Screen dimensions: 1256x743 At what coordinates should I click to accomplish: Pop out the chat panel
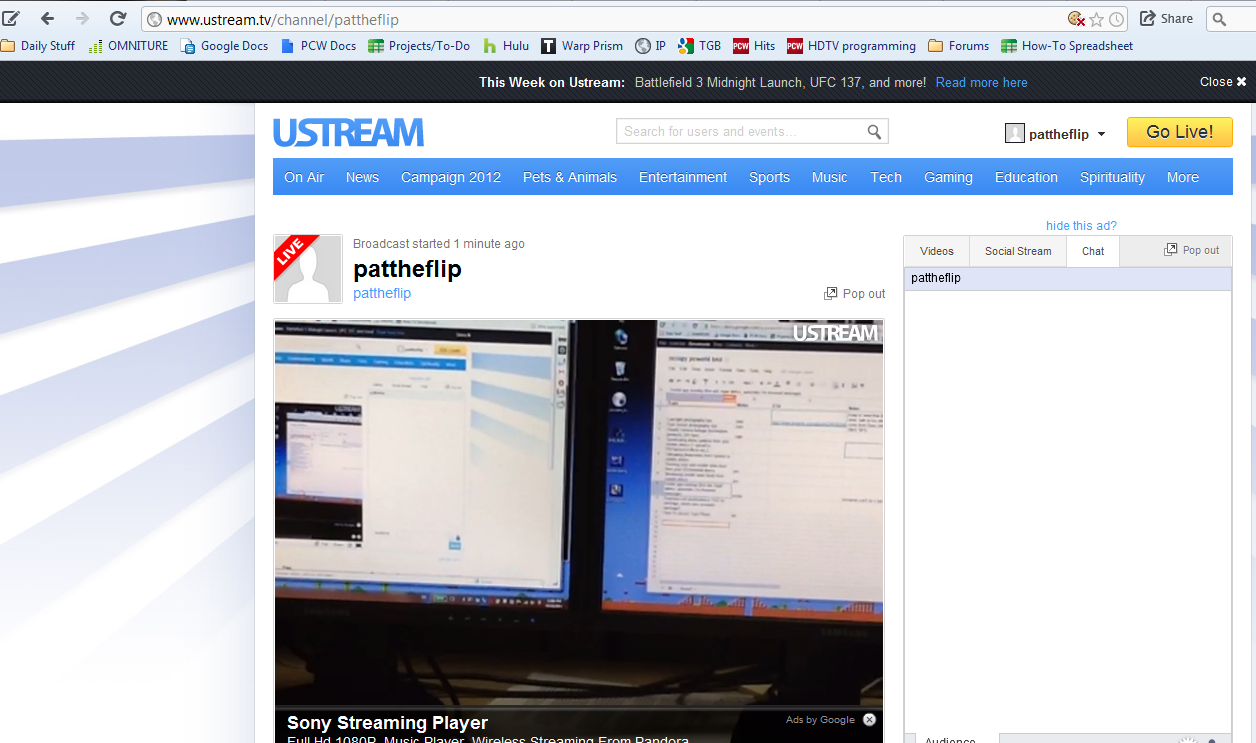click(1192, 250)
